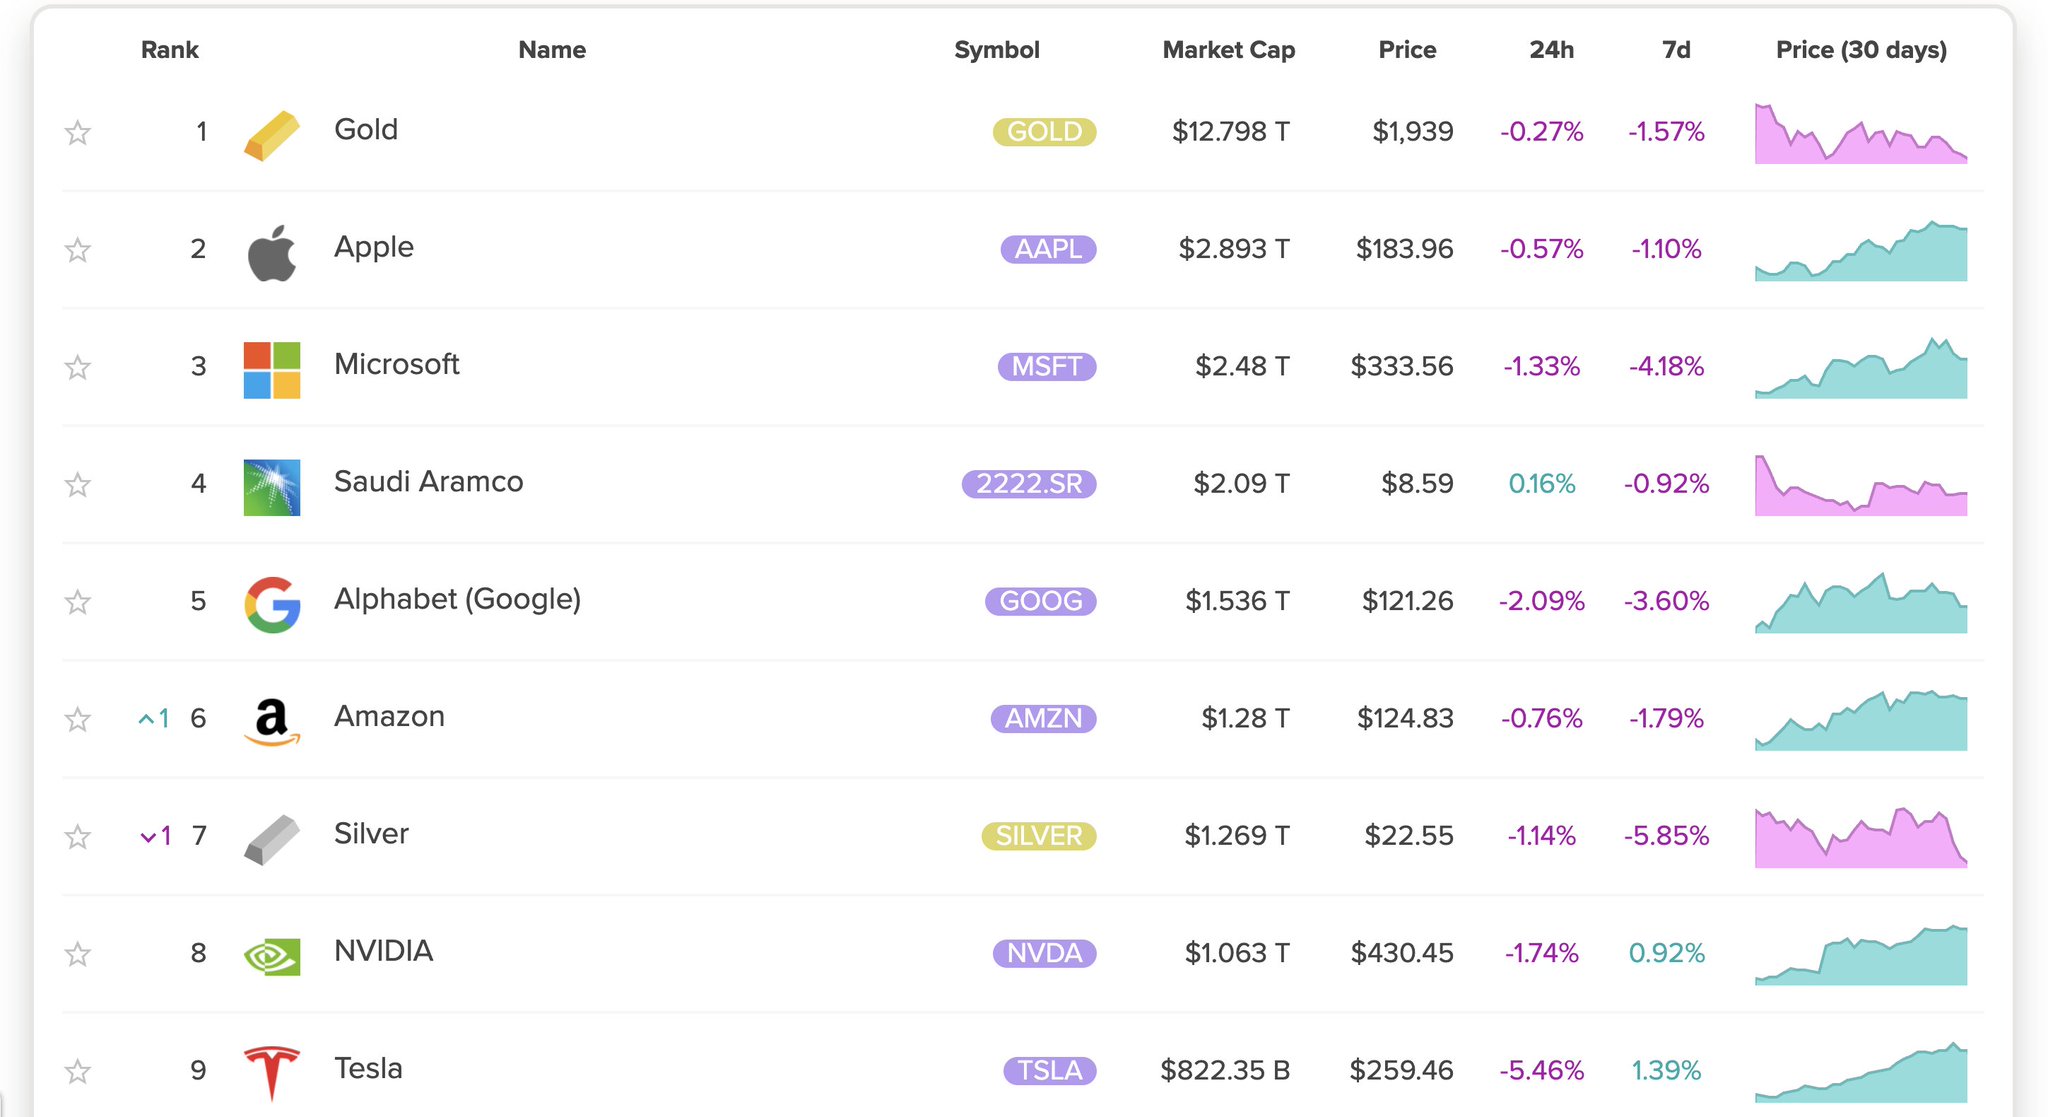This screenshot has width=2048, height=1117.
Task: Click the $12.798 T market cap value
Action: click(1231, 132)
